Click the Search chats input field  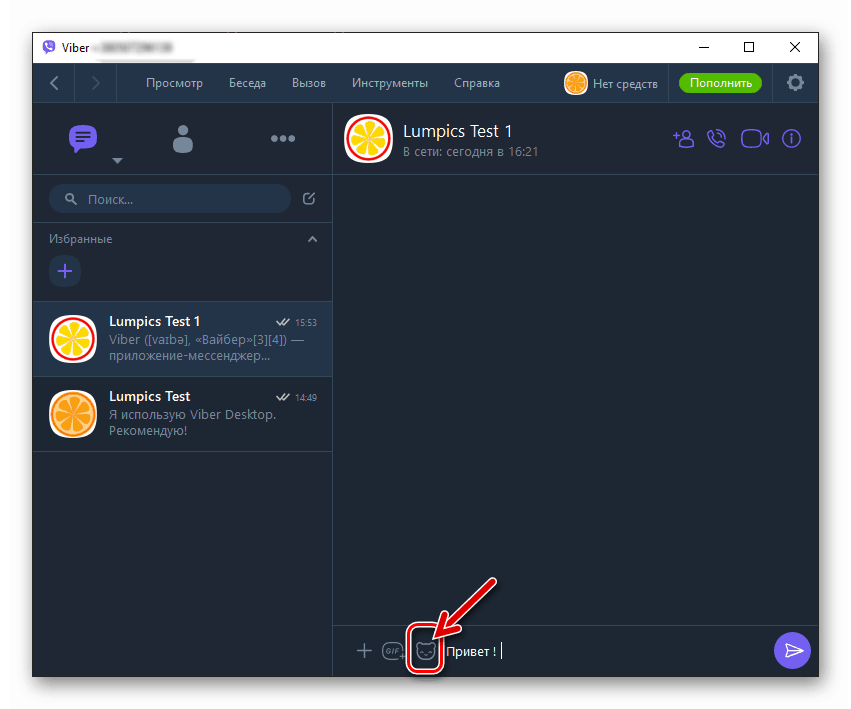(170, 199)
